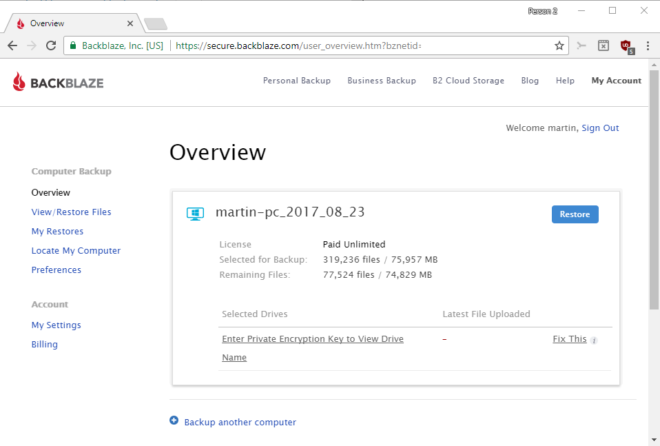Select Overview in the sidebar
Viewport: 660px width, 446px height.
[51, 193]
